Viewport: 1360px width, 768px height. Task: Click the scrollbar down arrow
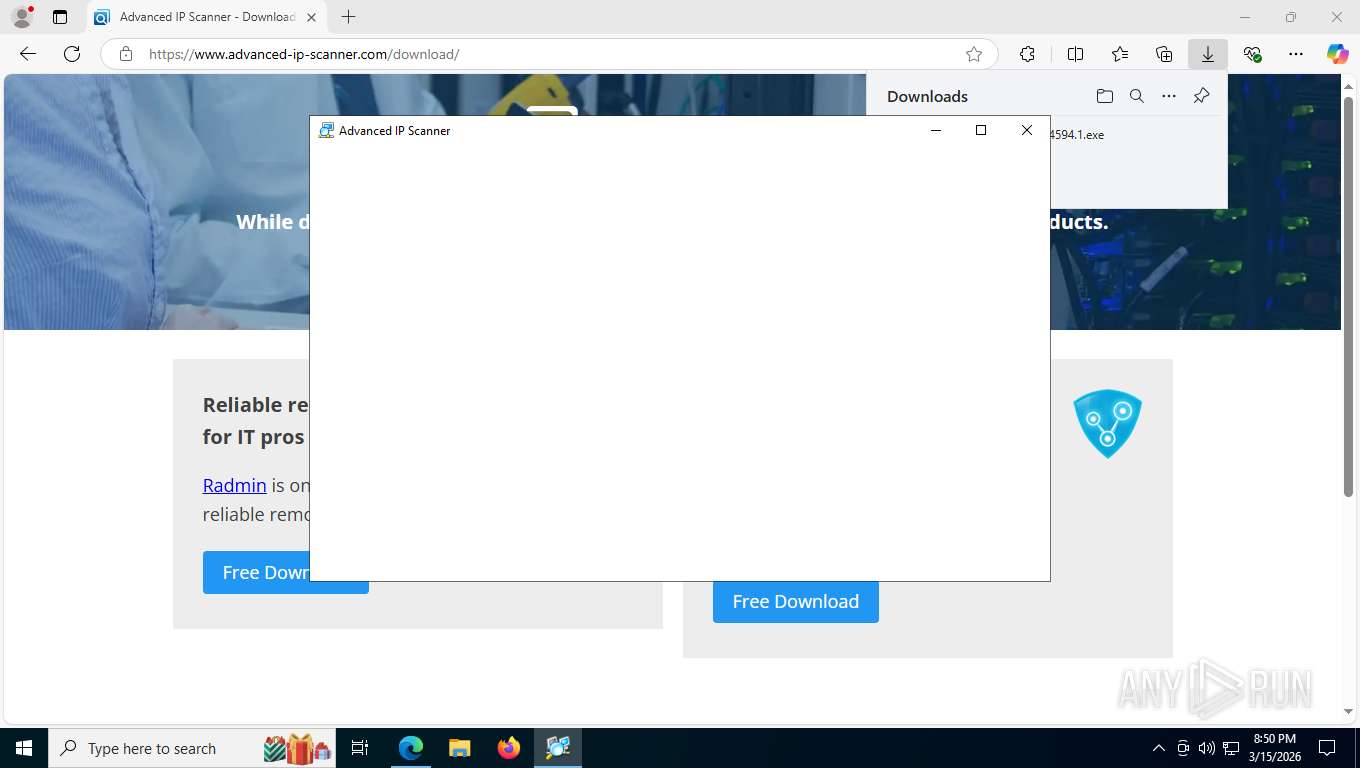point(1348,711)
